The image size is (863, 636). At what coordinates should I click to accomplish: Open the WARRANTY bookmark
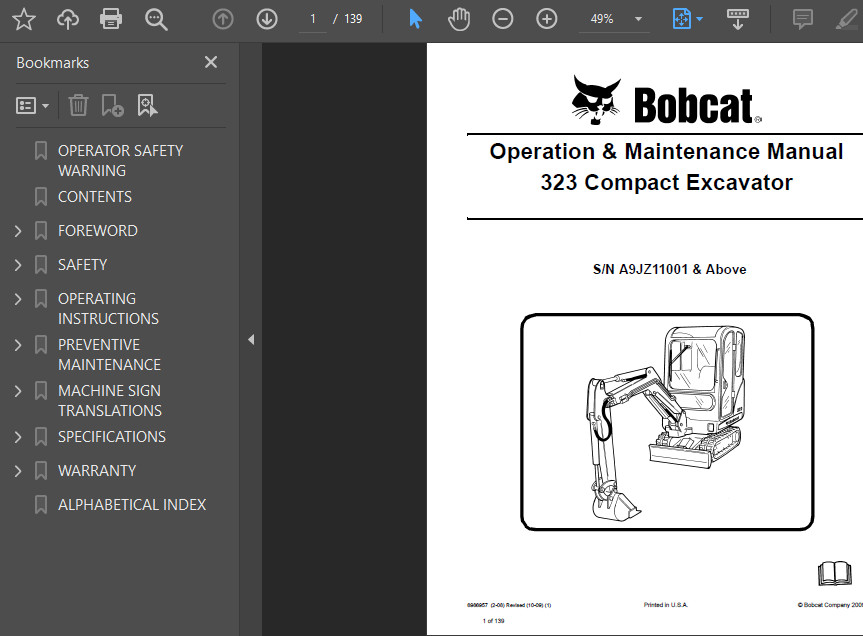tap(97, 471)
